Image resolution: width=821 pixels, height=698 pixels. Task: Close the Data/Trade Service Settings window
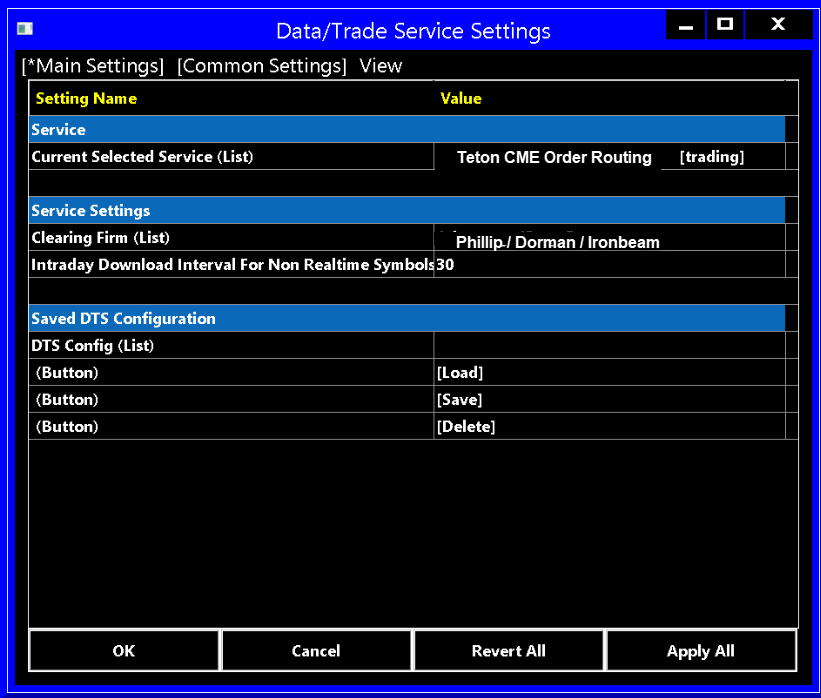(x=778, y=26)
